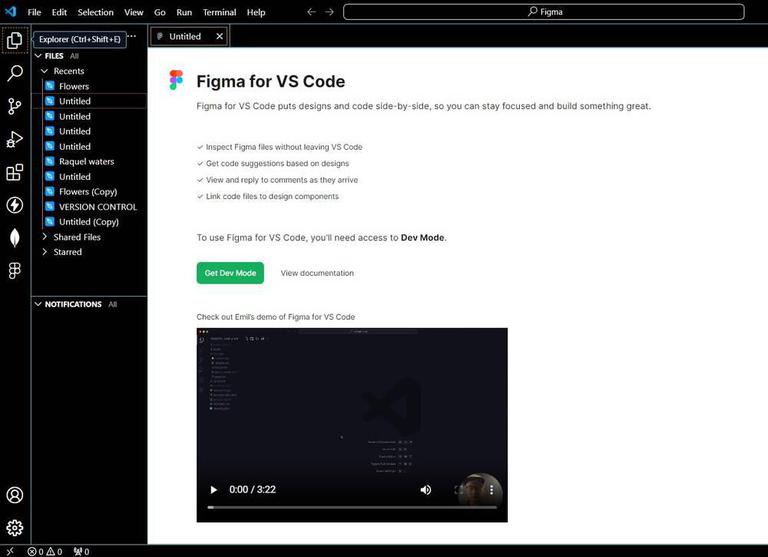The height and width of the screenshot is (557, 768).
Task: Expand the Shared Files folder
Action: tap(45, 237)
